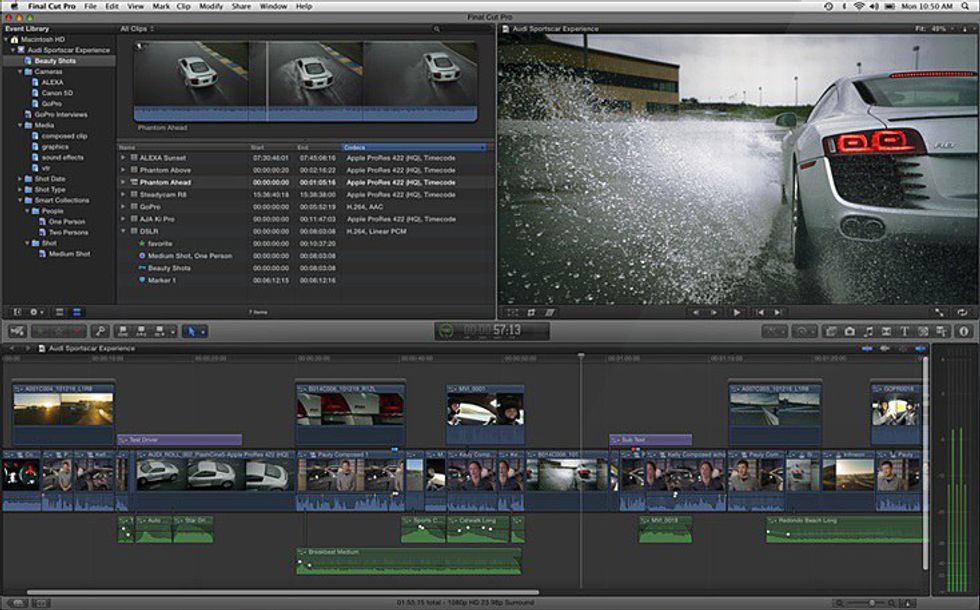Click the viewer fullscreen playback icon

pos(940,312)
